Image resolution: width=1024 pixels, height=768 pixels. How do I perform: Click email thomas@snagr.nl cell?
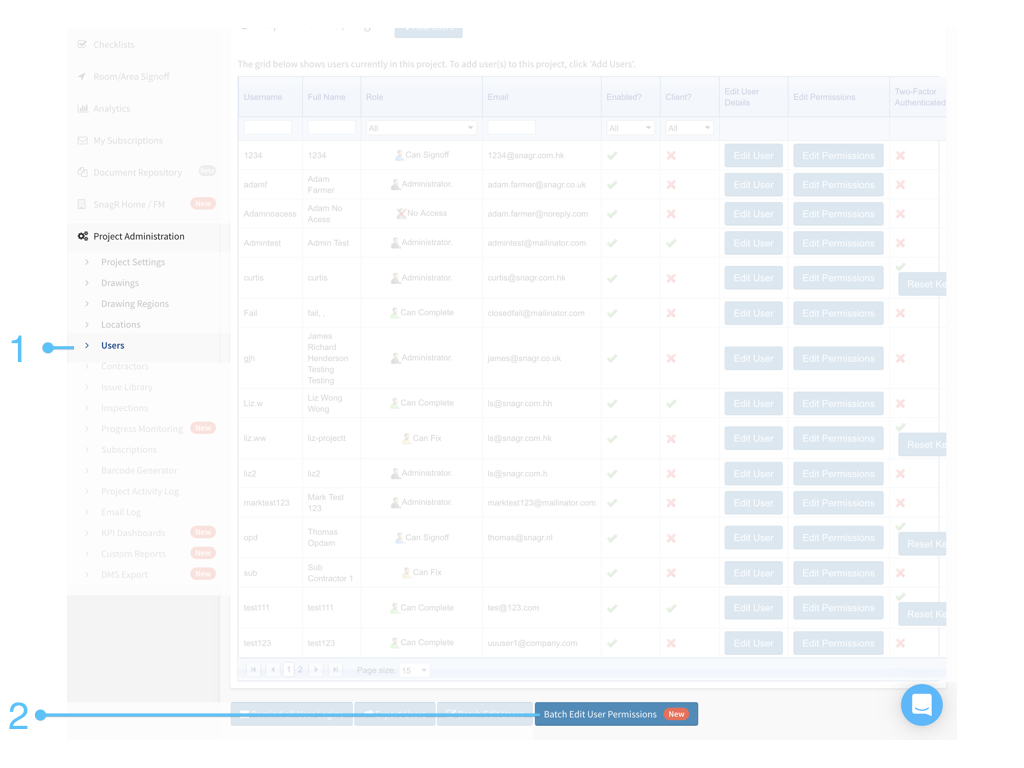[520, 537]
